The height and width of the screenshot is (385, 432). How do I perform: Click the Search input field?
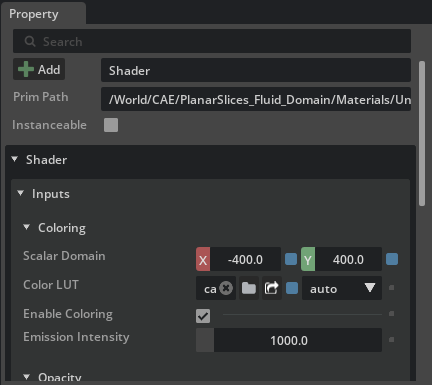[x=212, y=41]
